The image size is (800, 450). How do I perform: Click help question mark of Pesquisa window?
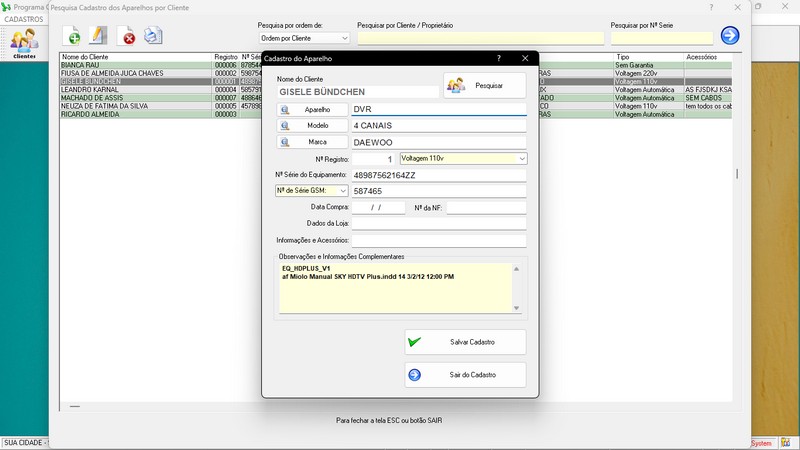click(711, 7)
